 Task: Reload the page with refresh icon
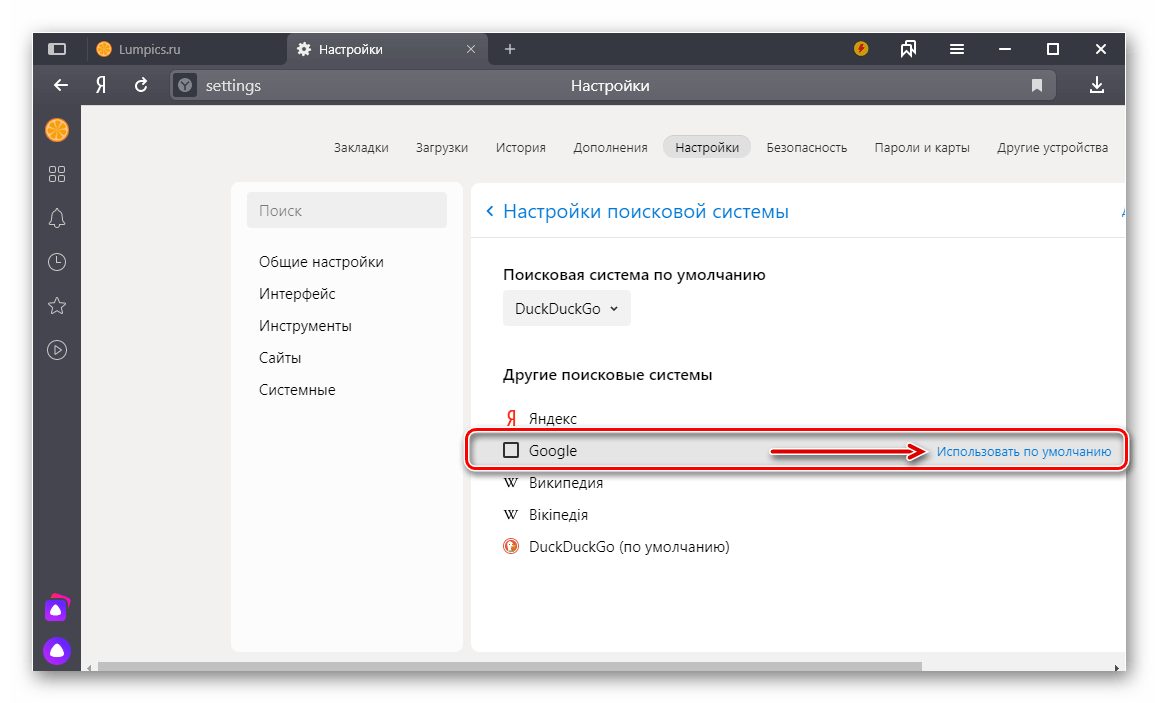point(141,86)
